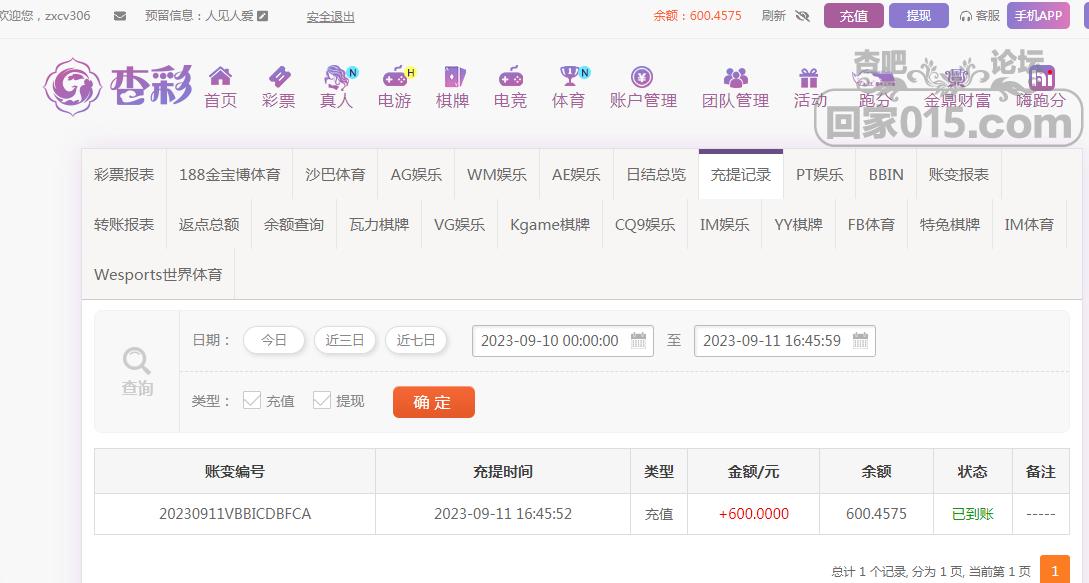Click the 查询 magnifier icon
The width and height of the screenshot is (1089, 583).
(x=137, y=361)
